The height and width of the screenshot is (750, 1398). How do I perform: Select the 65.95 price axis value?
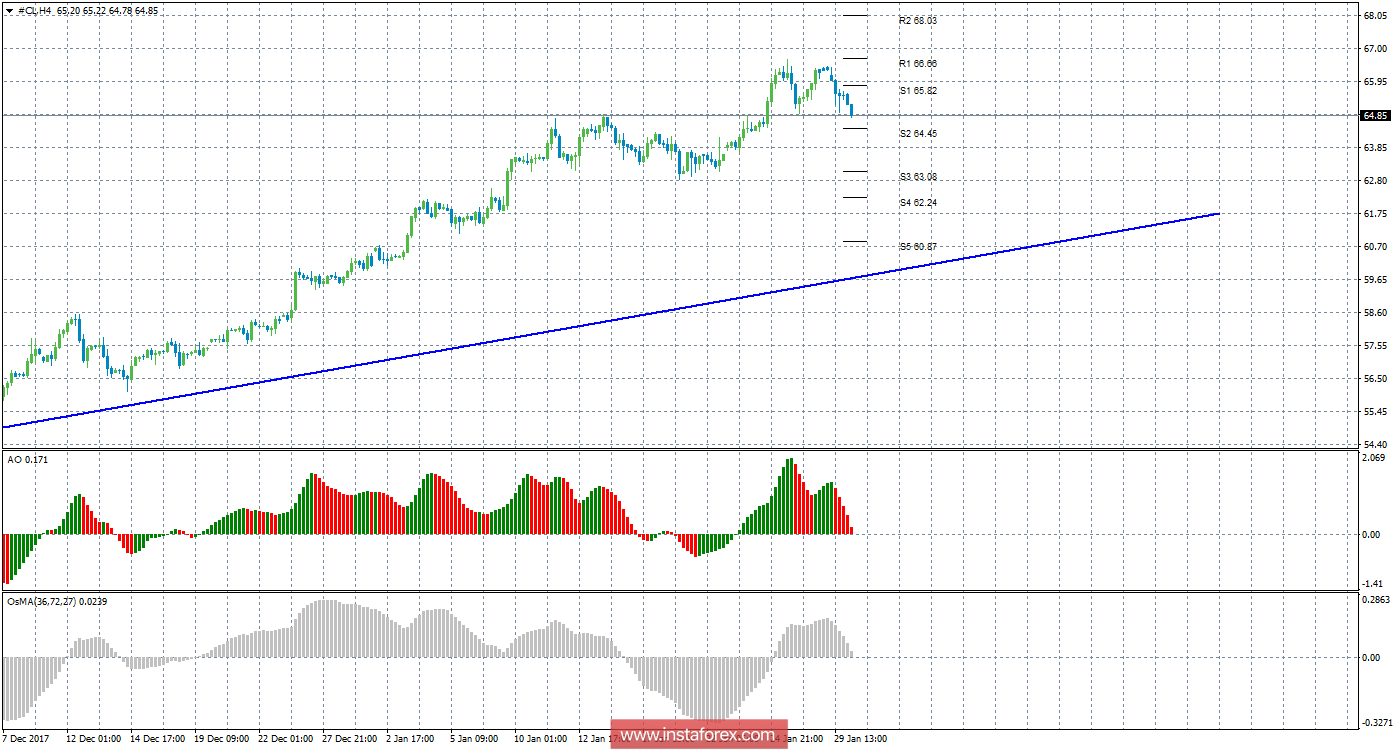coord(1375,82)
